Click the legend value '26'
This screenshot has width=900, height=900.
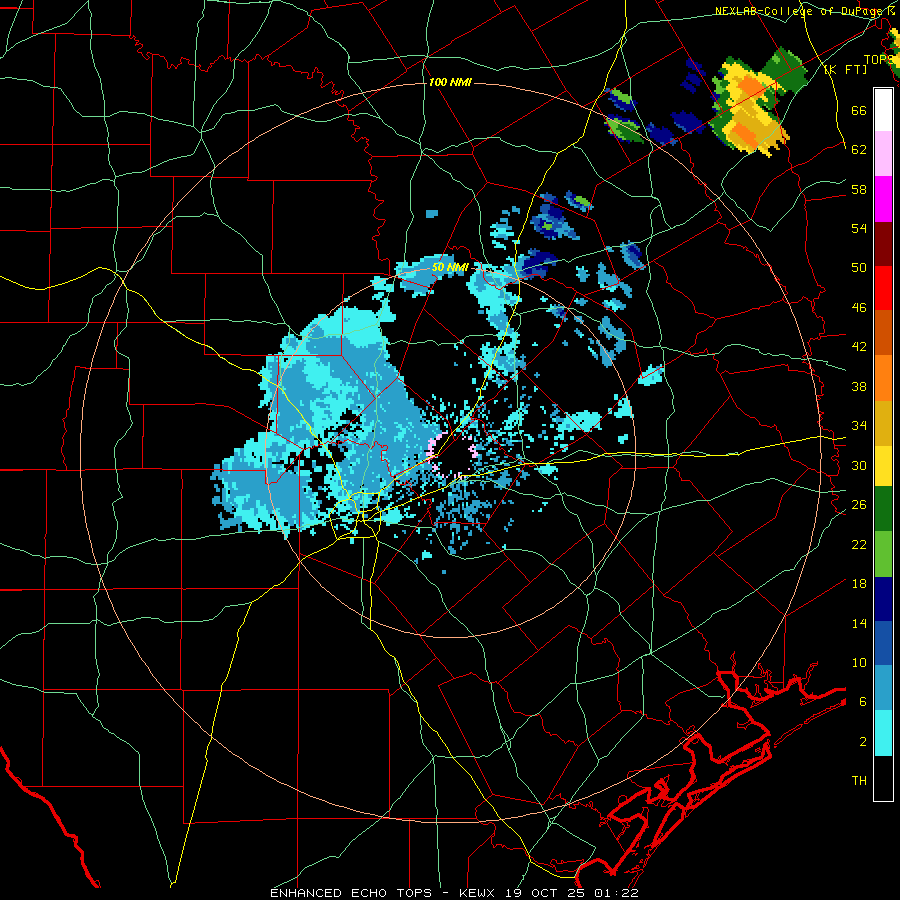pyautogui.click(x=859, y=505)
